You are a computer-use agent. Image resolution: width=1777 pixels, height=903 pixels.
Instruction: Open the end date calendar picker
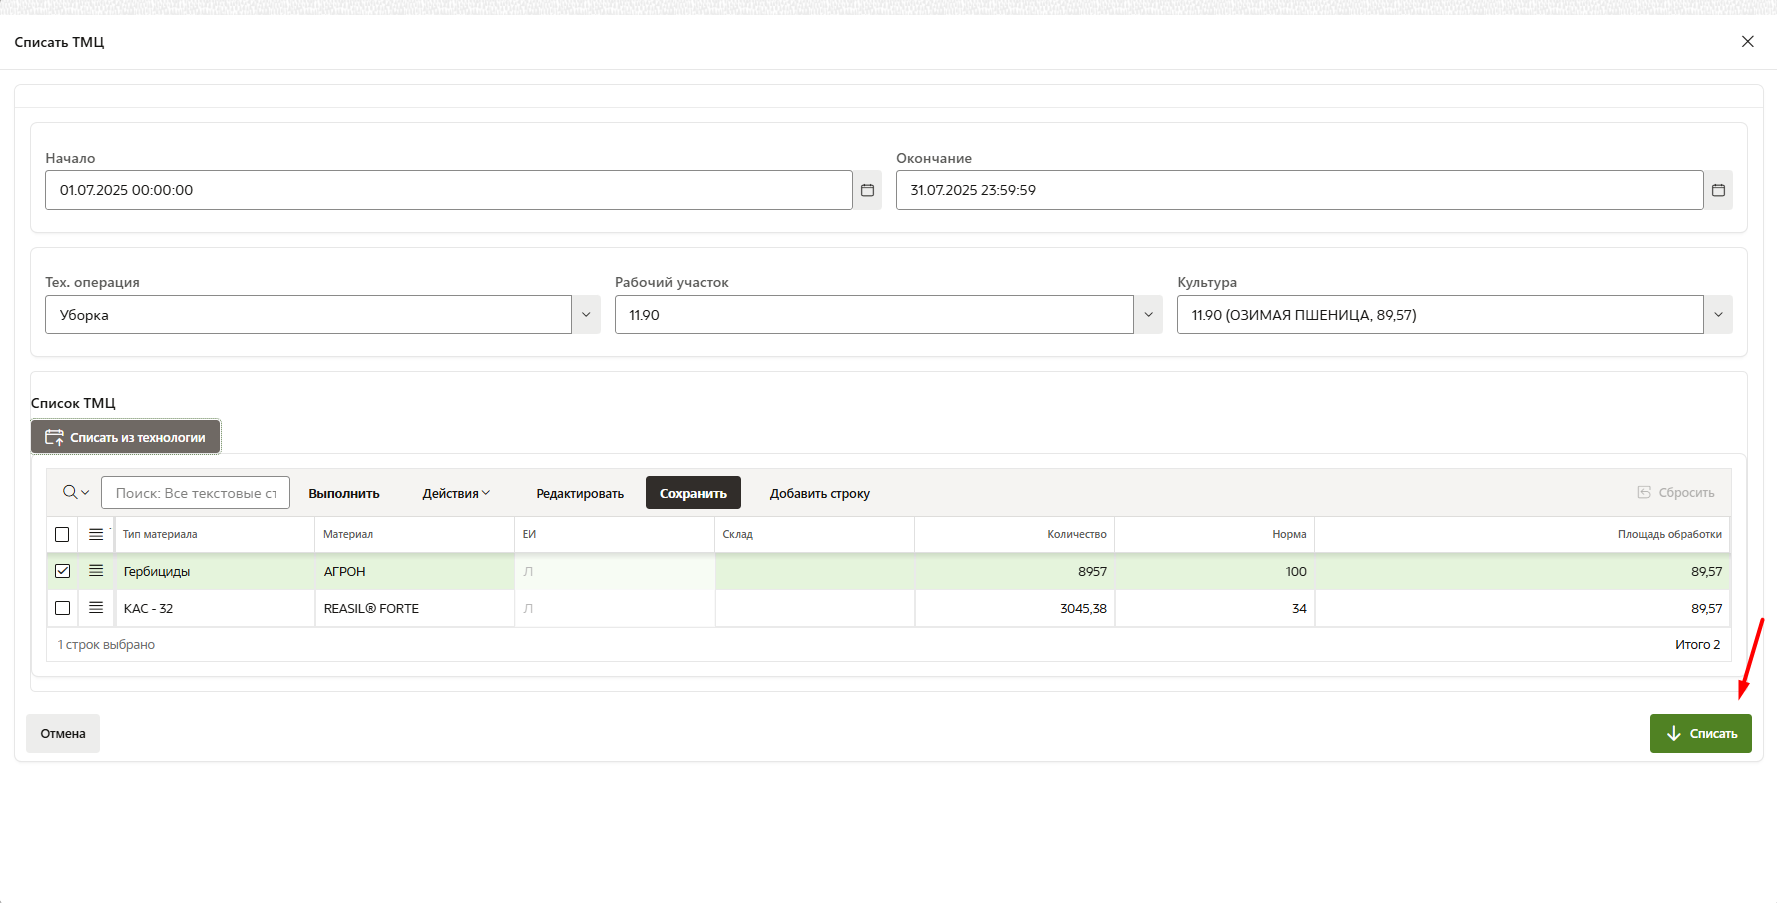1718,190
